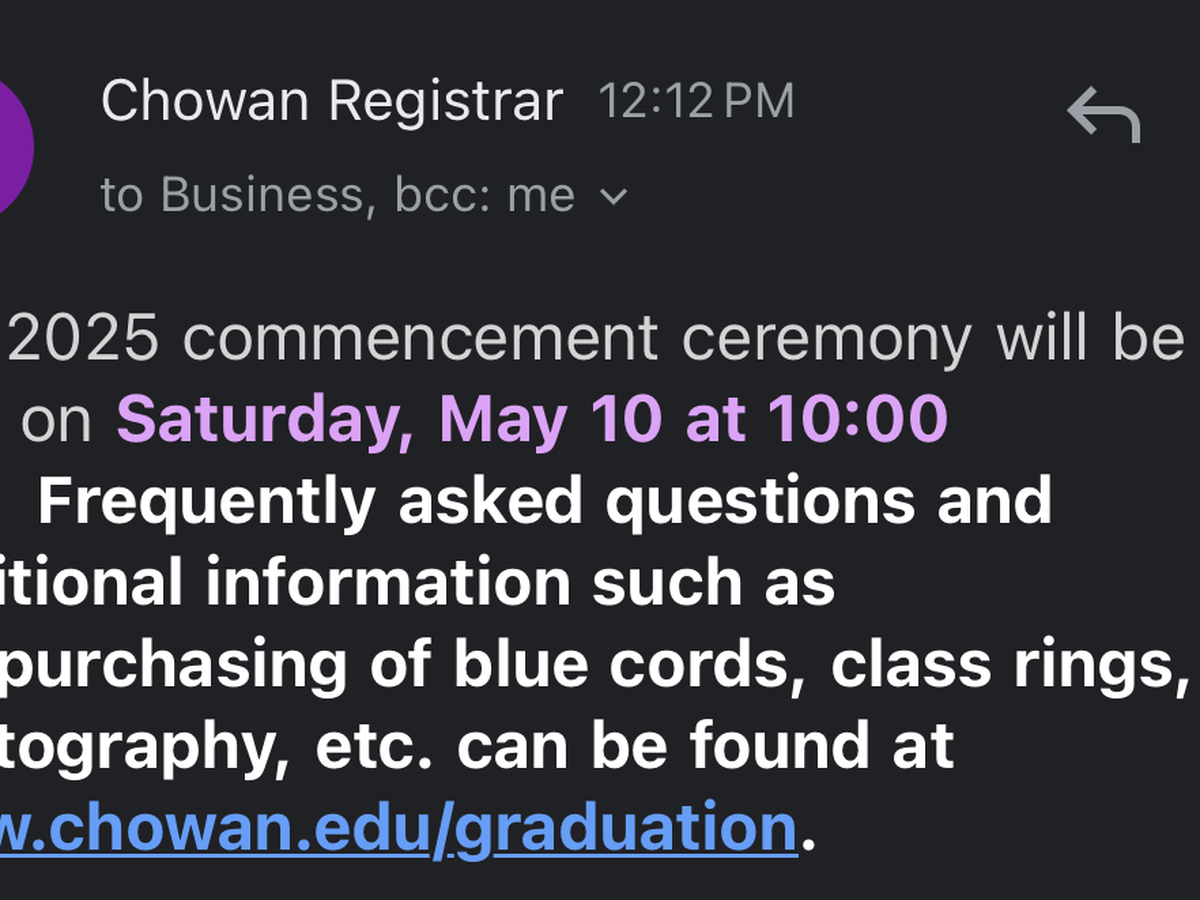Click the word "purchasing" in body

[174, 664]
